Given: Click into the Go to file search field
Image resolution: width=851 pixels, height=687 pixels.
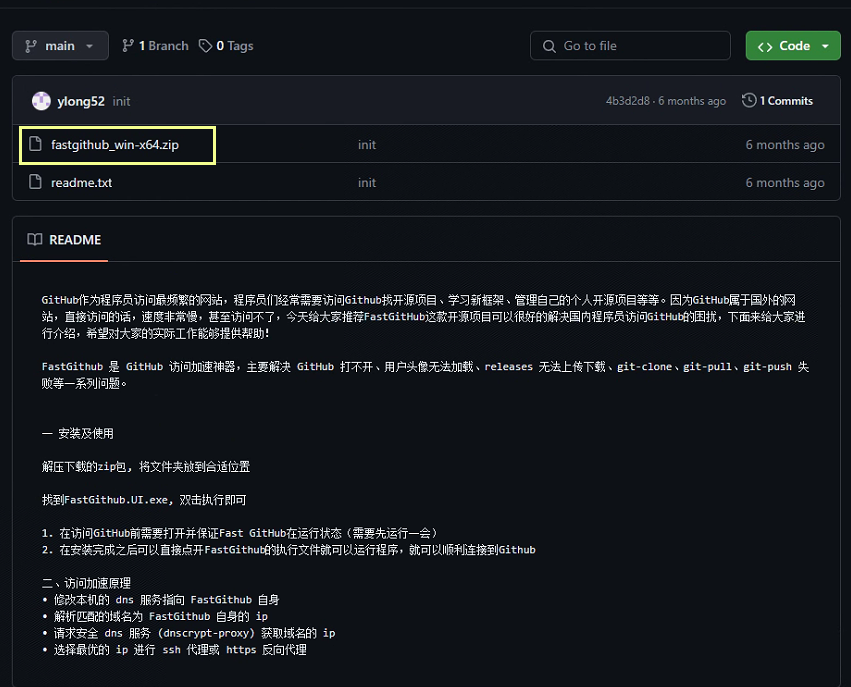Looking at the screenshot, I should [x=630, y=45].
